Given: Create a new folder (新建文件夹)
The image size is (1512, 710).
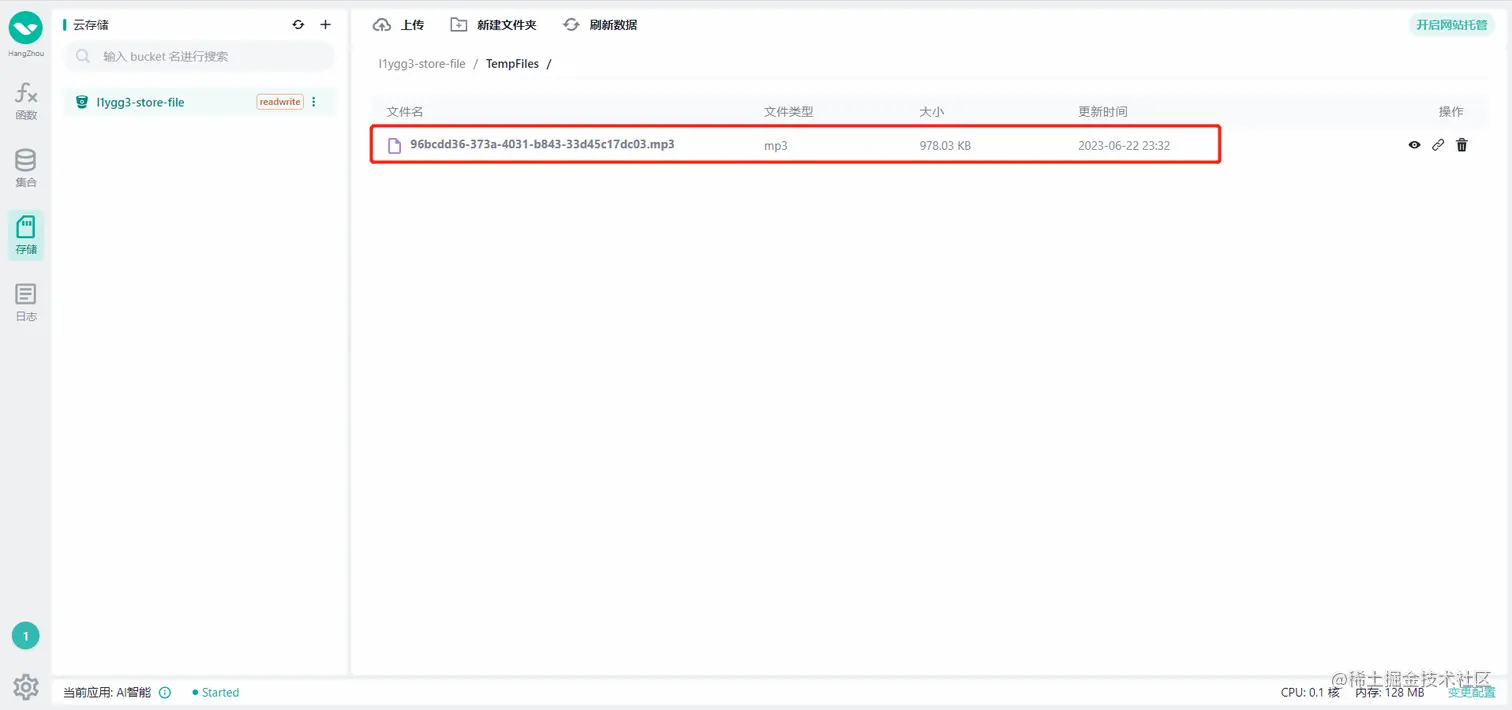Looking at the screenshot, I should [493, 25].
